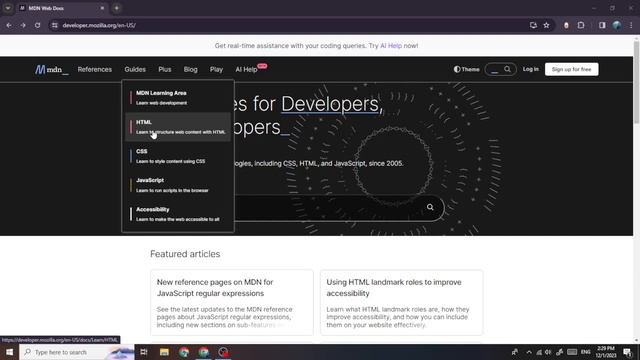Screen dimensions: 640x360
Task: Select MDN Learning Area menu entry
Action: pyautogui.click(x=178, y=98)
